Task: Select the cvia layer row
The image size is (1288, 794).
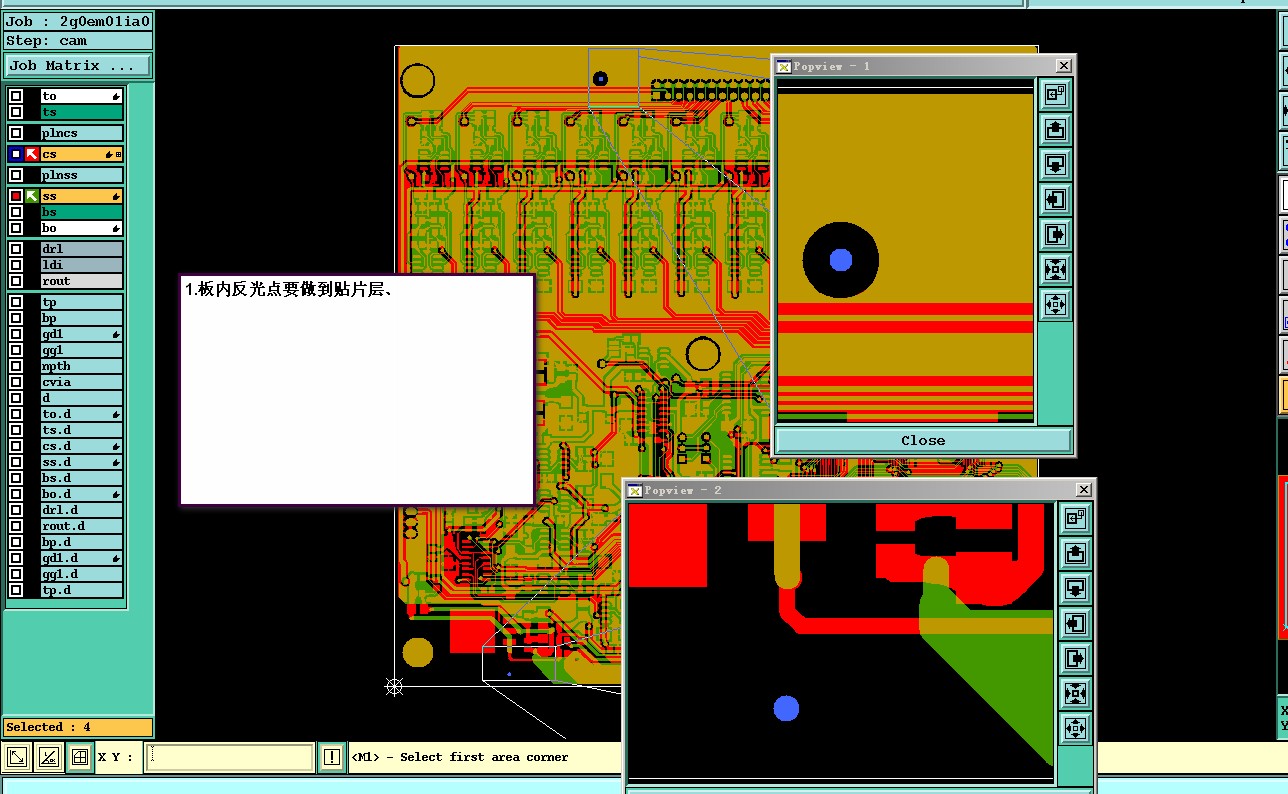Action: [82, 382]
